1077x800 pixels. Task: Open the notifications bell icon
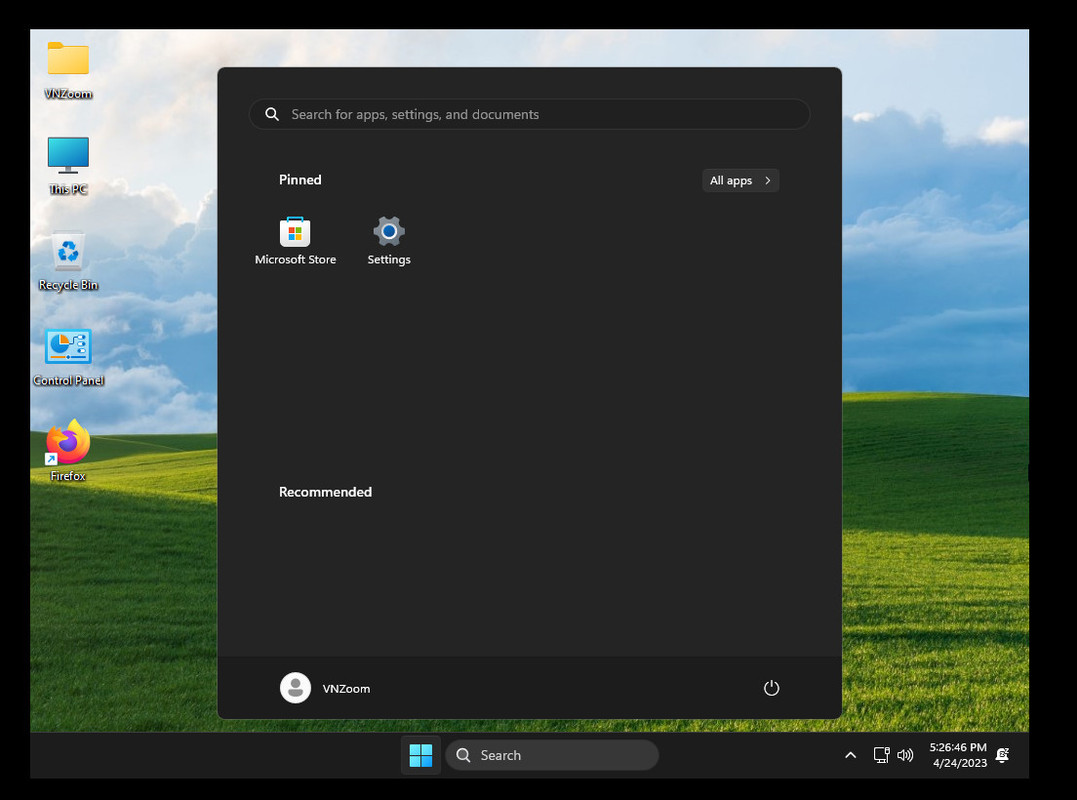tap(1003, 755)
